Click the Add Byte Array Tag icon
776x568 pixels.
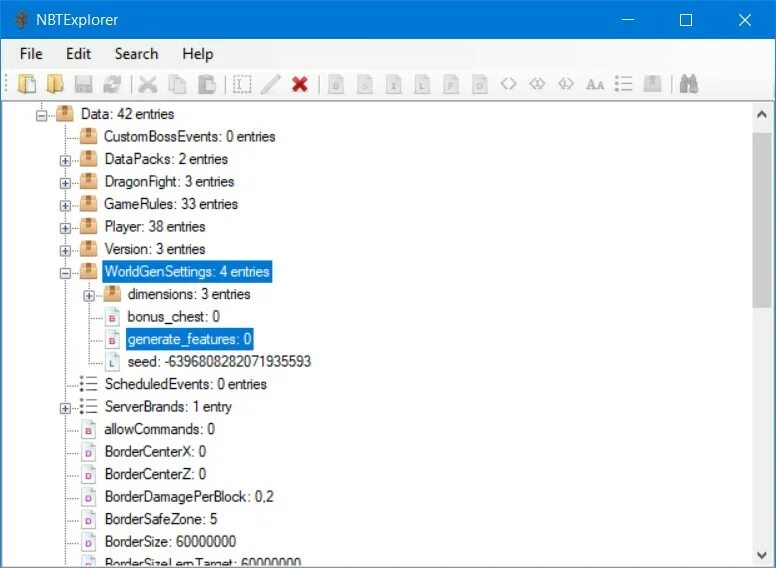coord(508,84)
